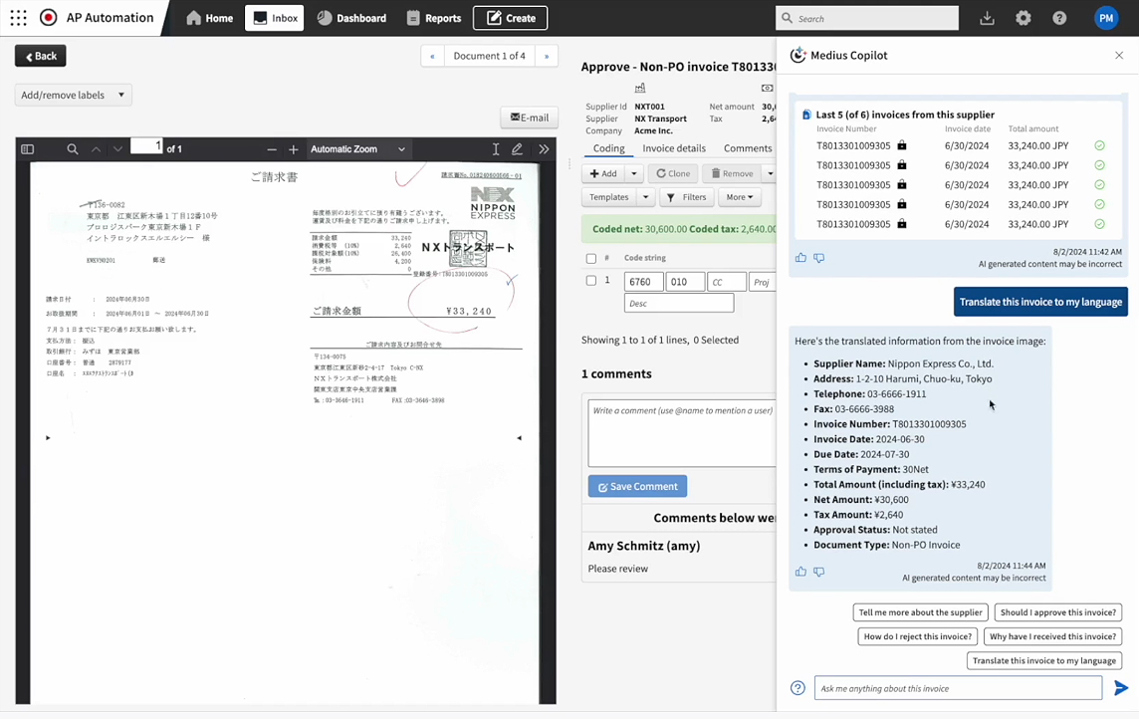Click the Save Comment button
The width and height of the screenshot is (1139, 719).
coord(637,487)
